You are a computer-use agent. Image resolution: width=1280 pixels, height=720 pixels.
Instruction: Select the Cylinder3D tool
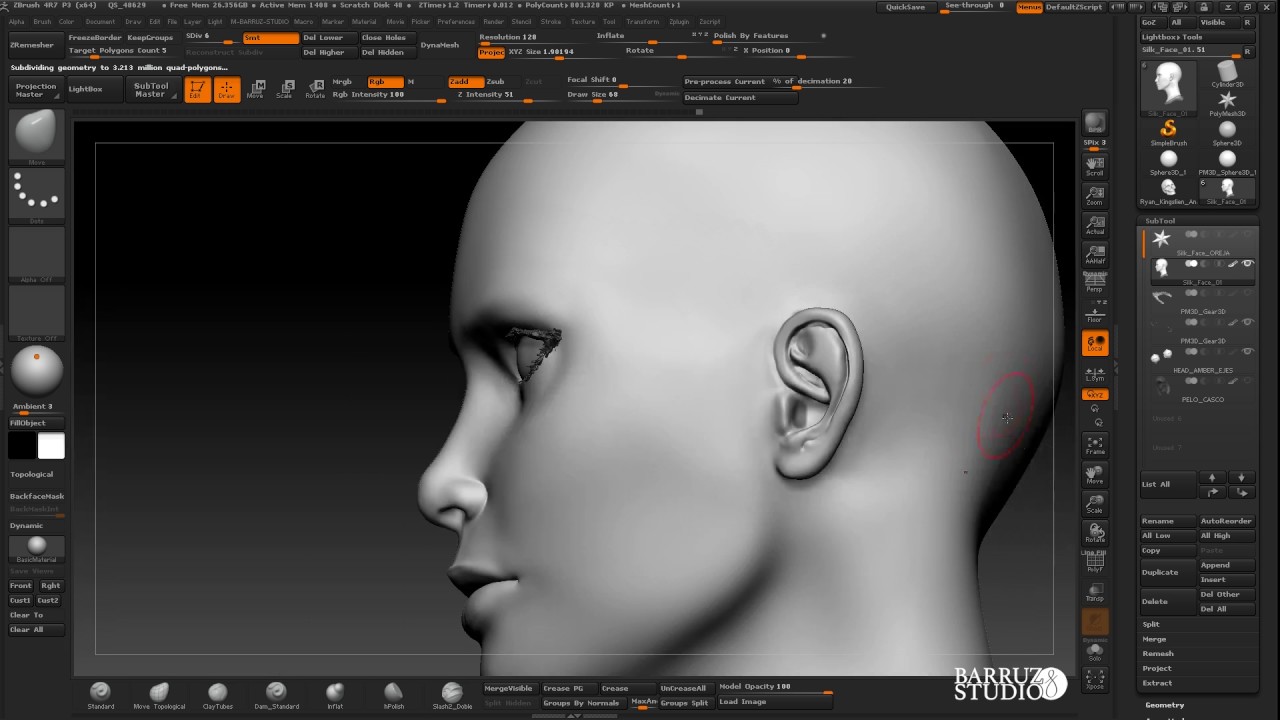coord(1227,73)
